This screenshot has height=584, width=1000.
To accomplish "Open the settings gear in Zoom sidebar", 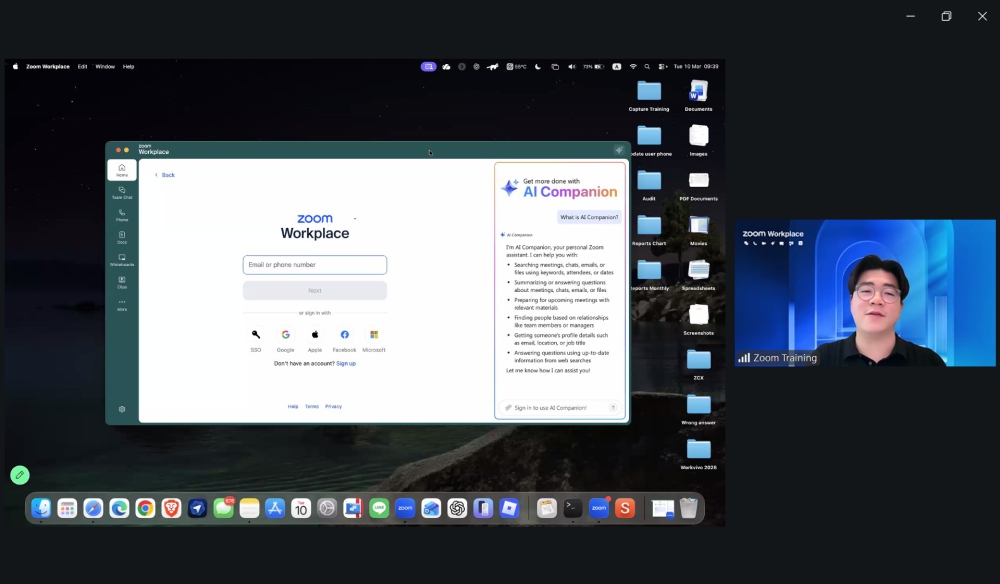I will point(122,409).
